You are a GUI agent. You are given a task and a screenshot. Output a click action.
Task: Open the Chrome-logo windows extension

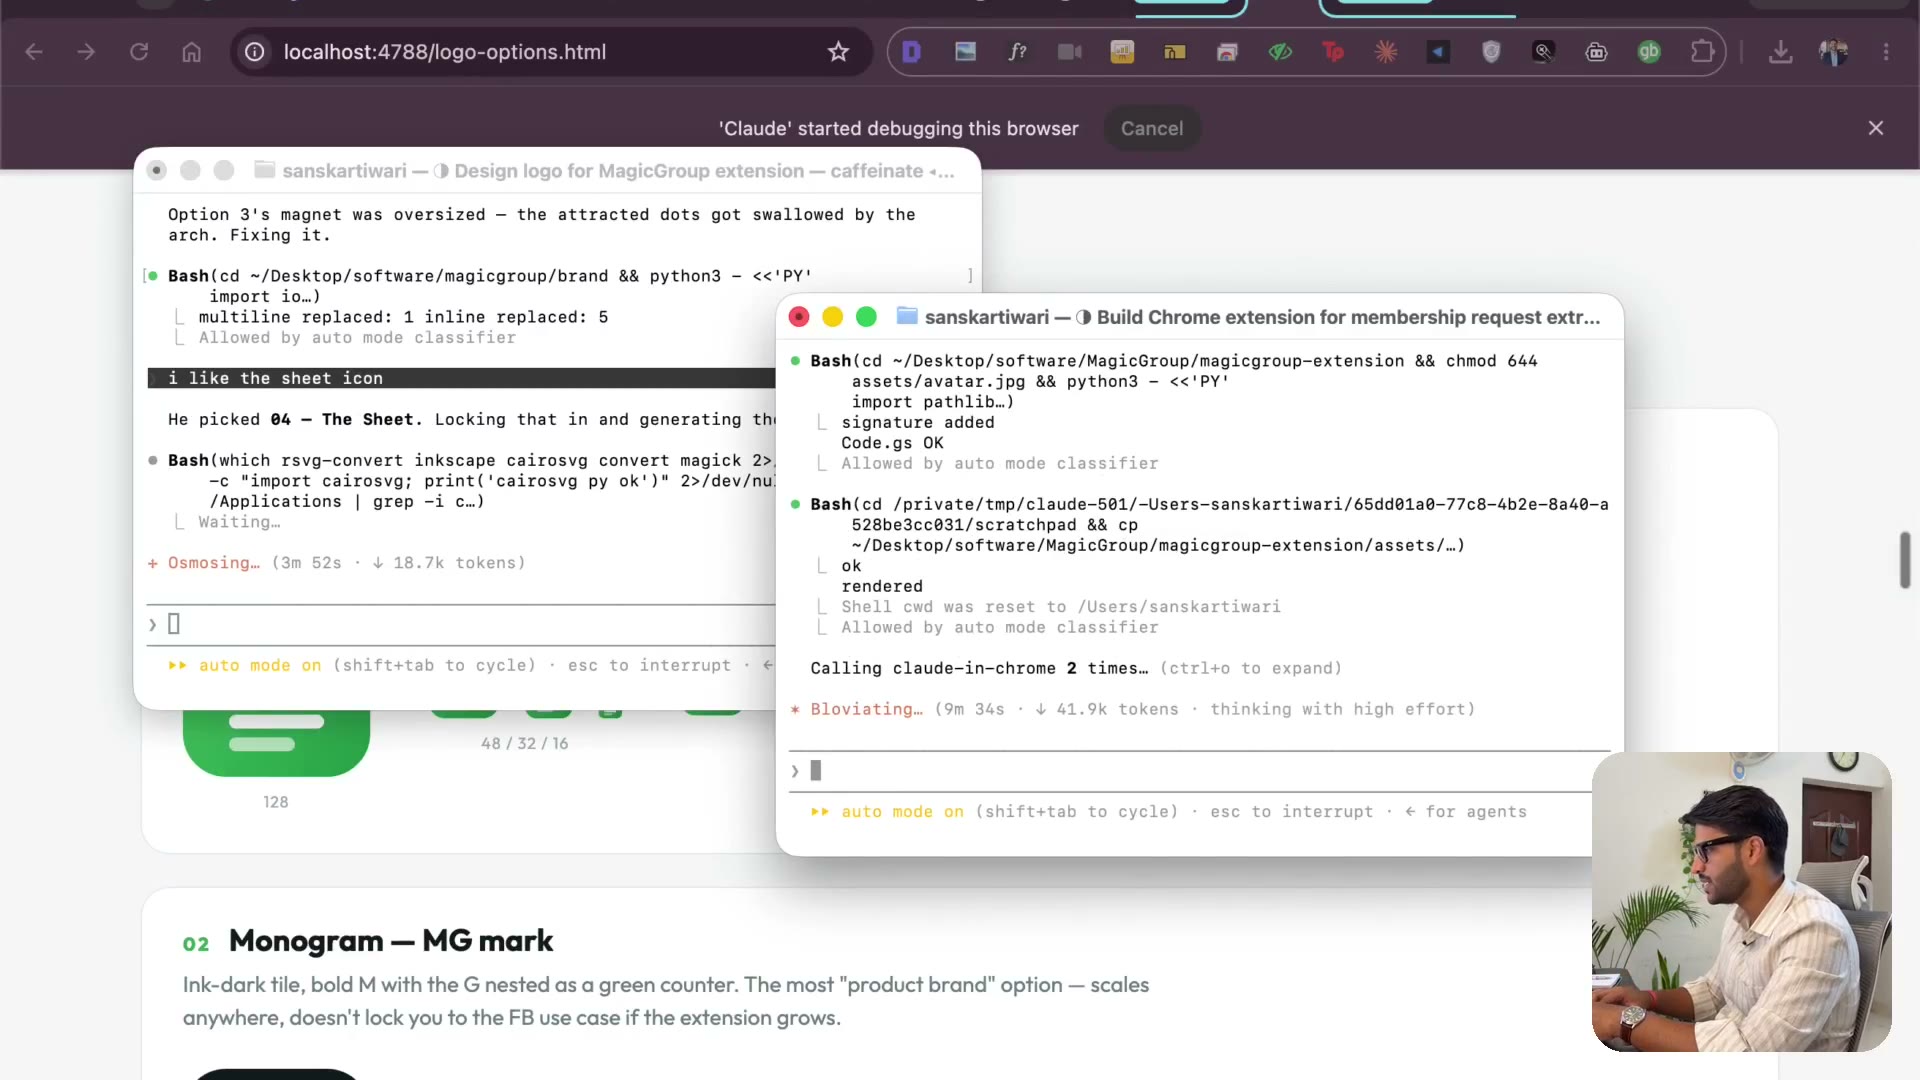[x=1227, y=52]
